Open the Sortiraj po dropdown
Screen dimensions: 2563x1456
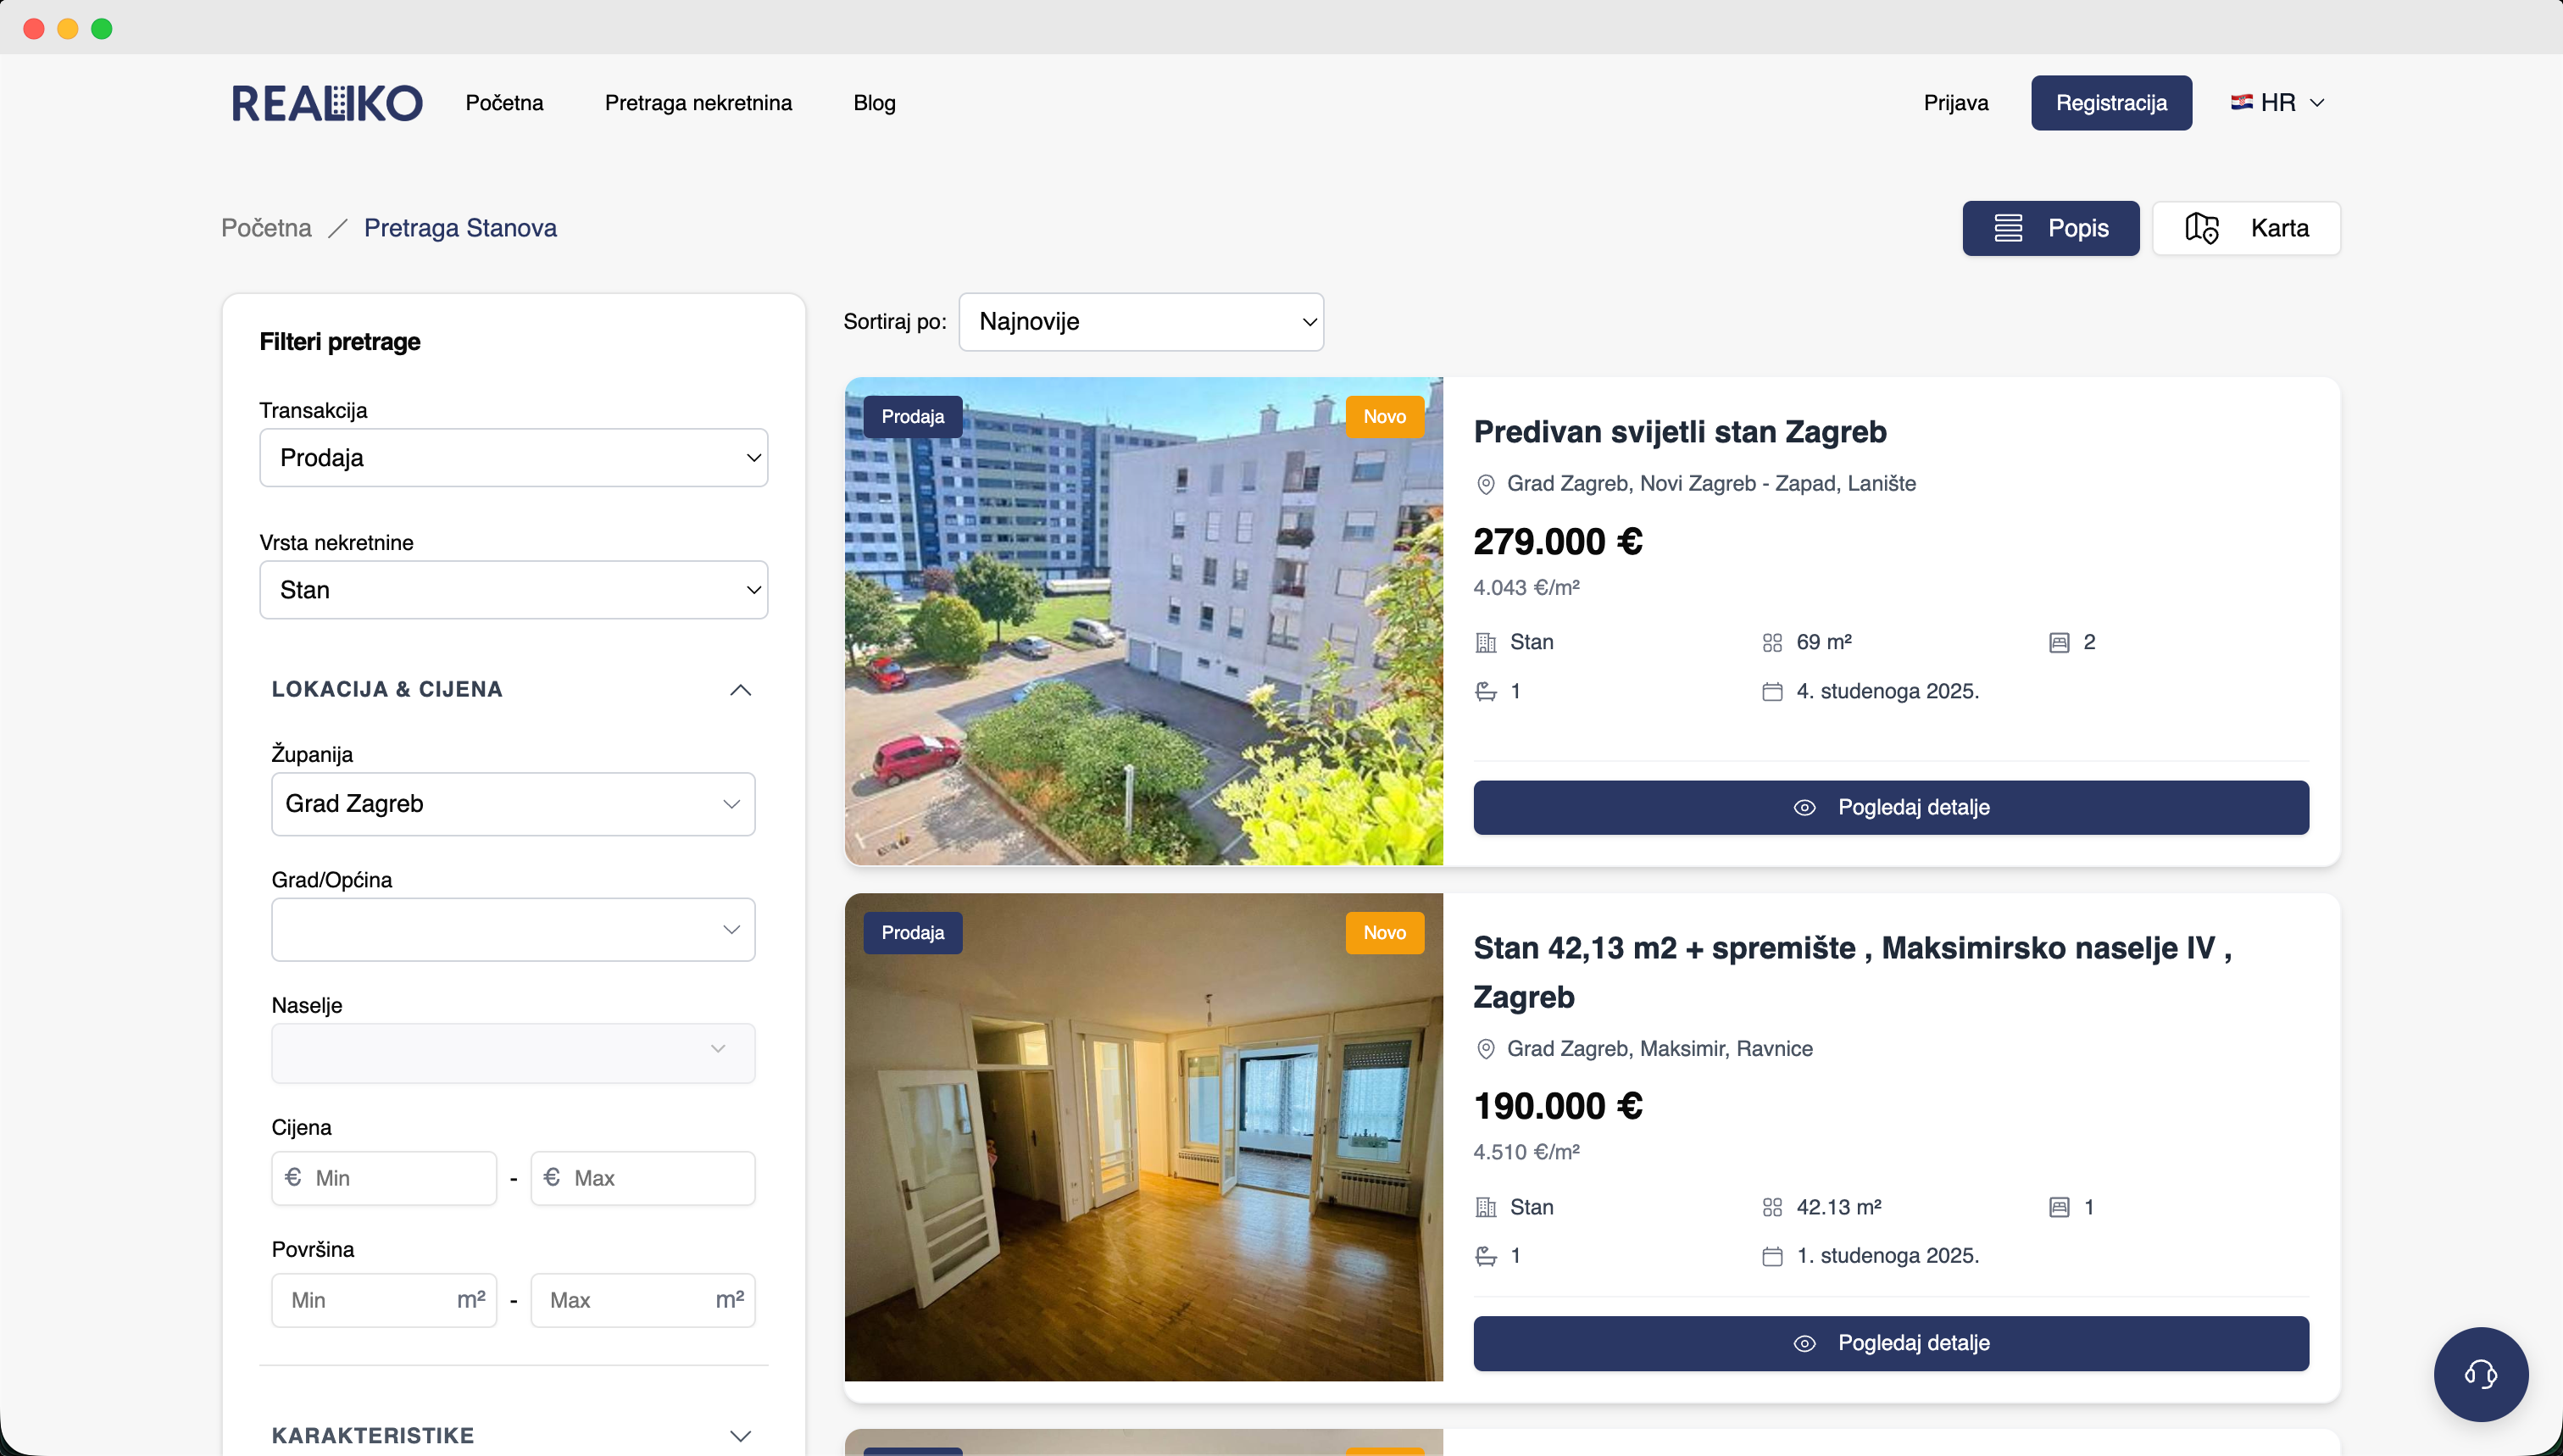[x=1141, y=322]
